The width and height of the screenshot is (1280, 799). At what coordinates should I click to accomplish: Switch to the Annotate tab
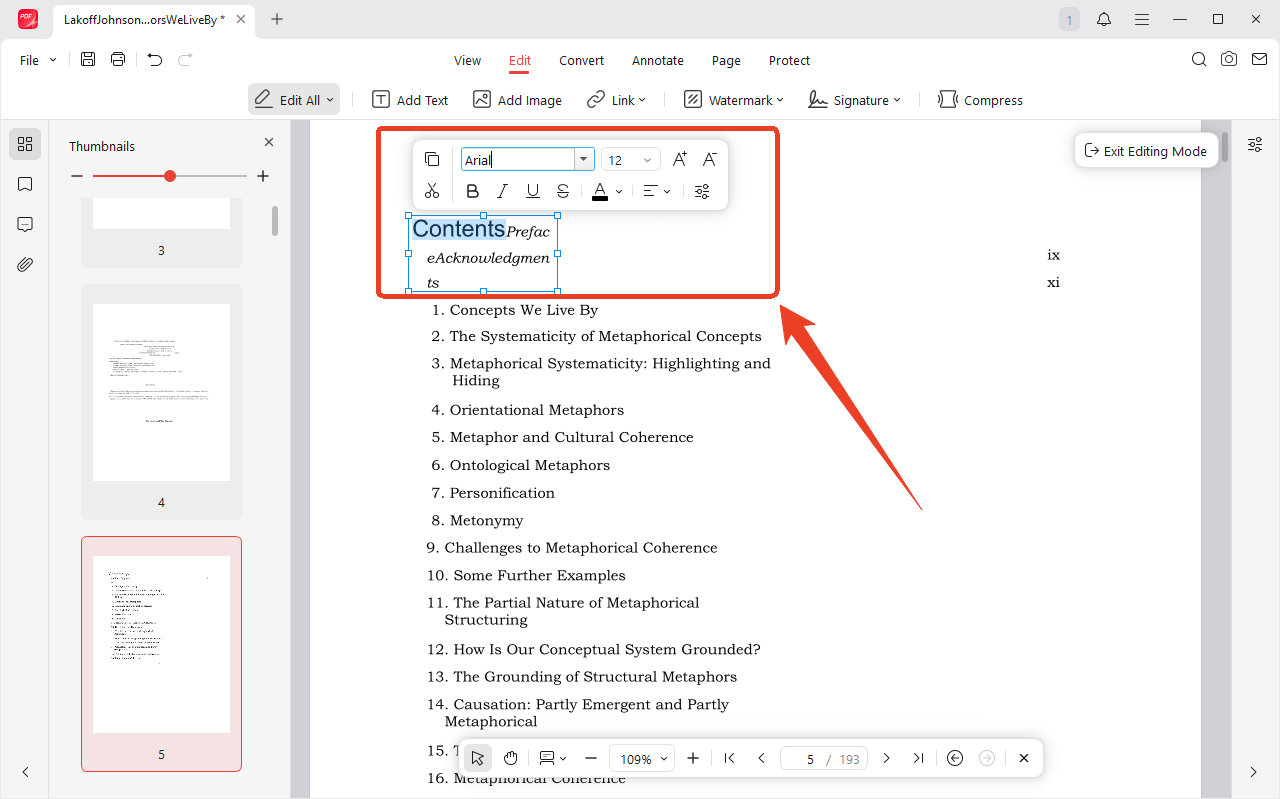(658, 60)
